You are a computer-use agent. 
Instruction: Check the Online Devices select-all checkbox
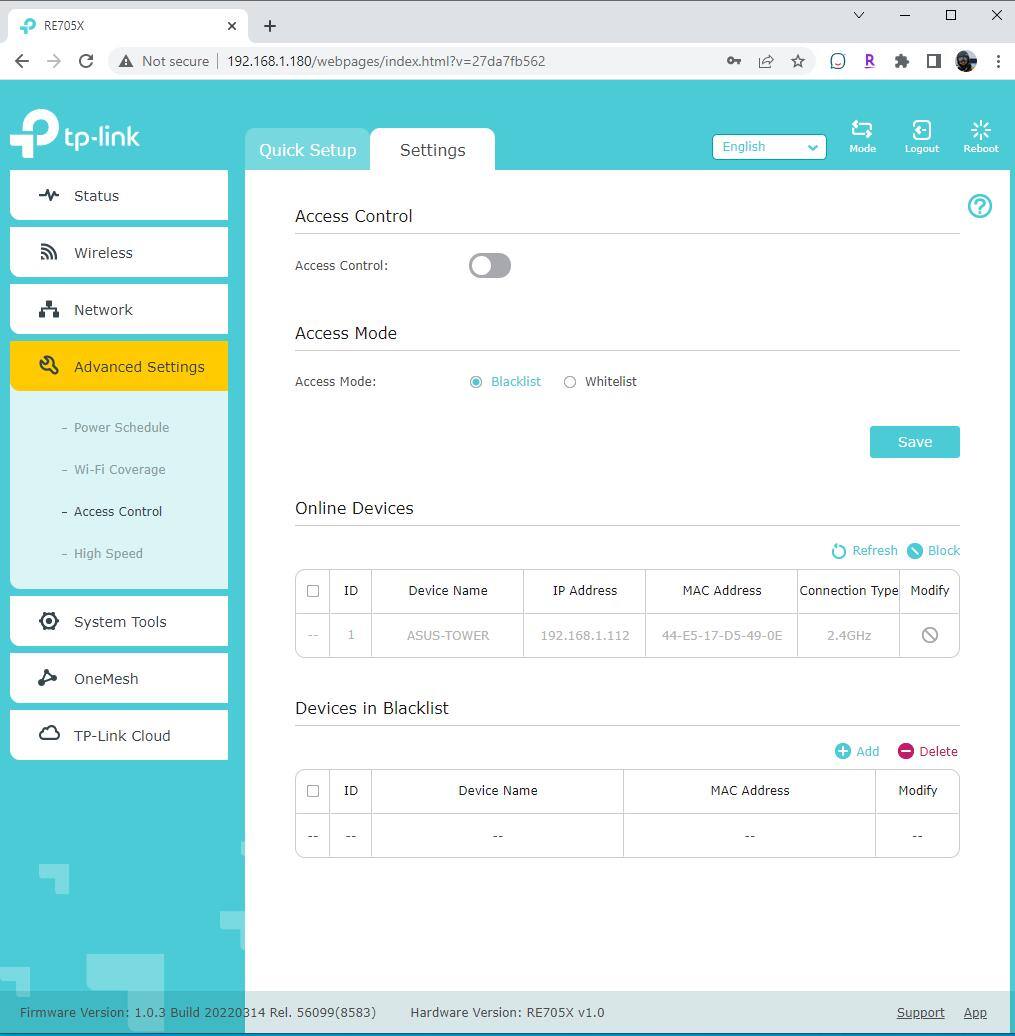[x=313, y=591]
